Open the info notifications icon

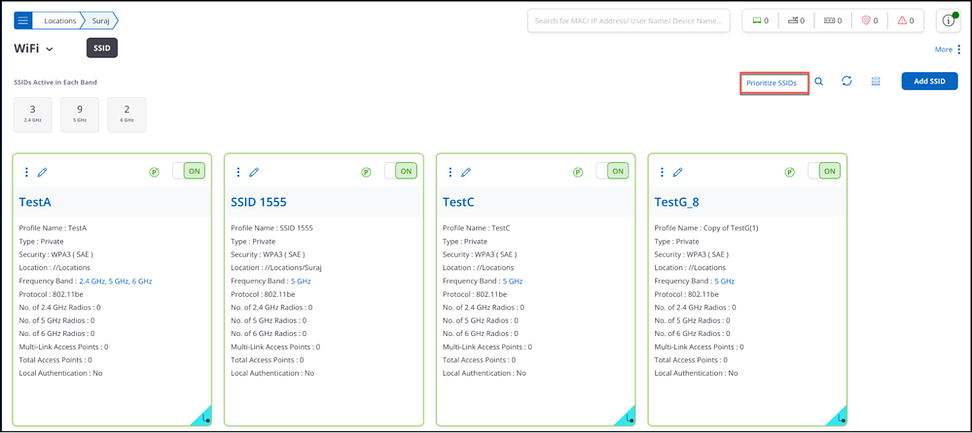point(949,21)
